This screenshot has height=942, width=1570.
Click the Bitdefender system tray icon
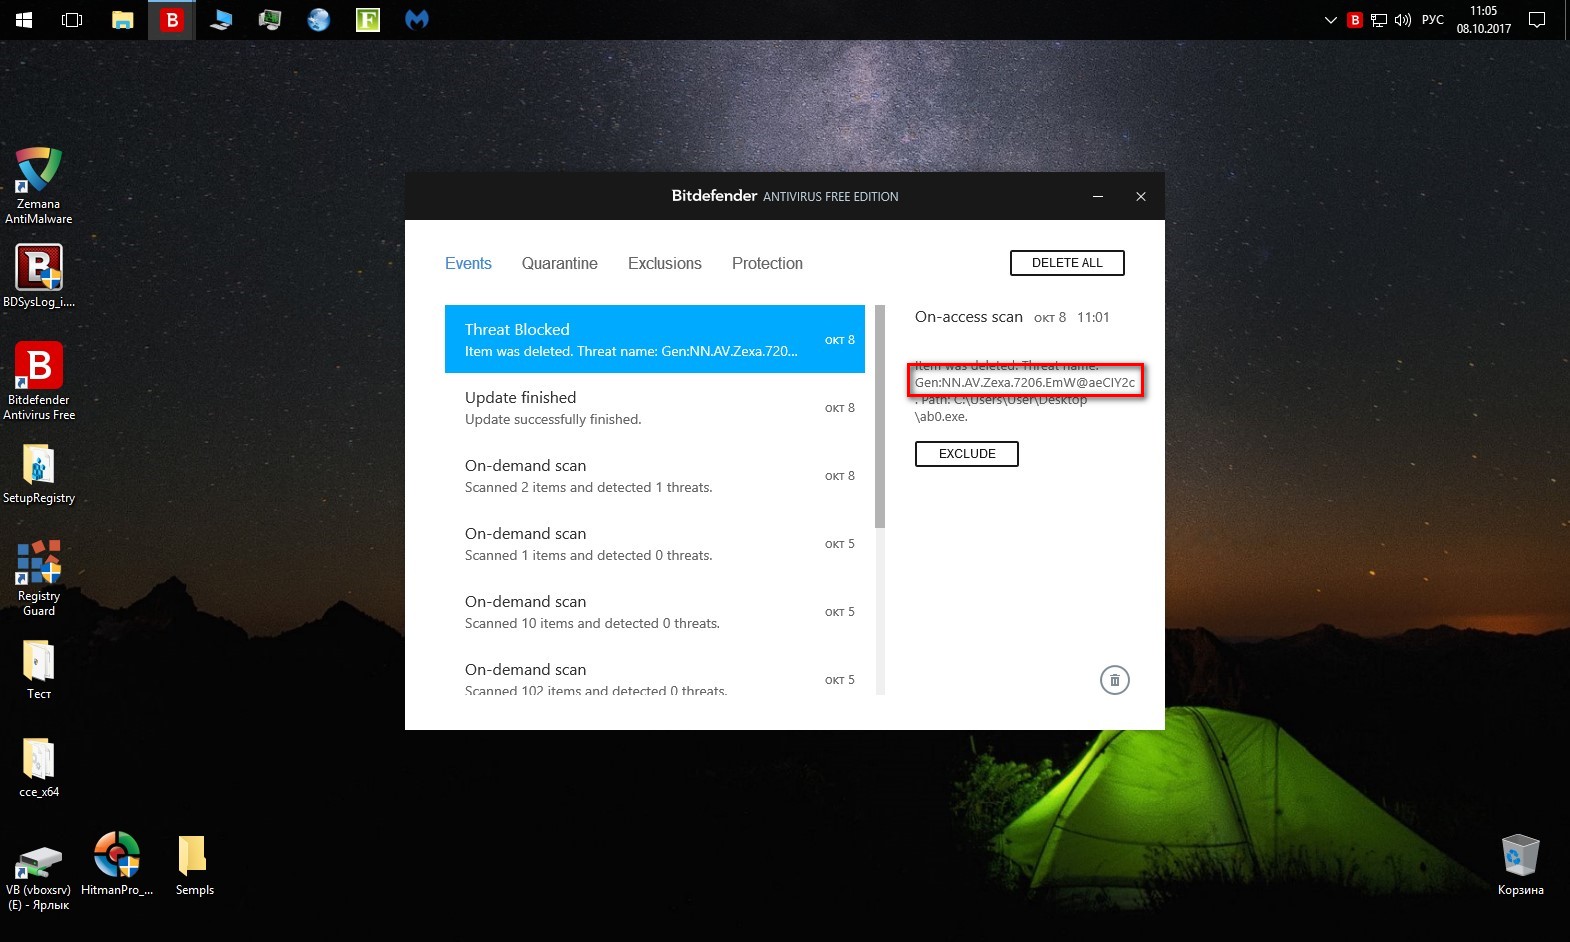click(x=1355, y=20)
